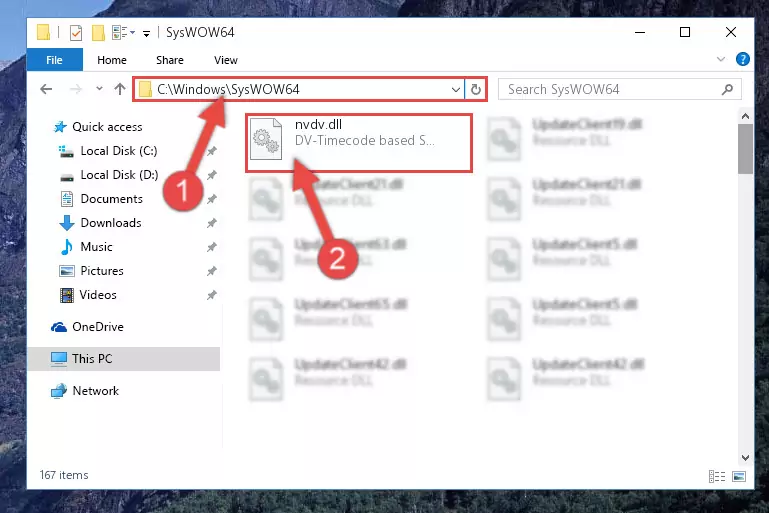Open Help with the question mark icon

pos(743,59)
